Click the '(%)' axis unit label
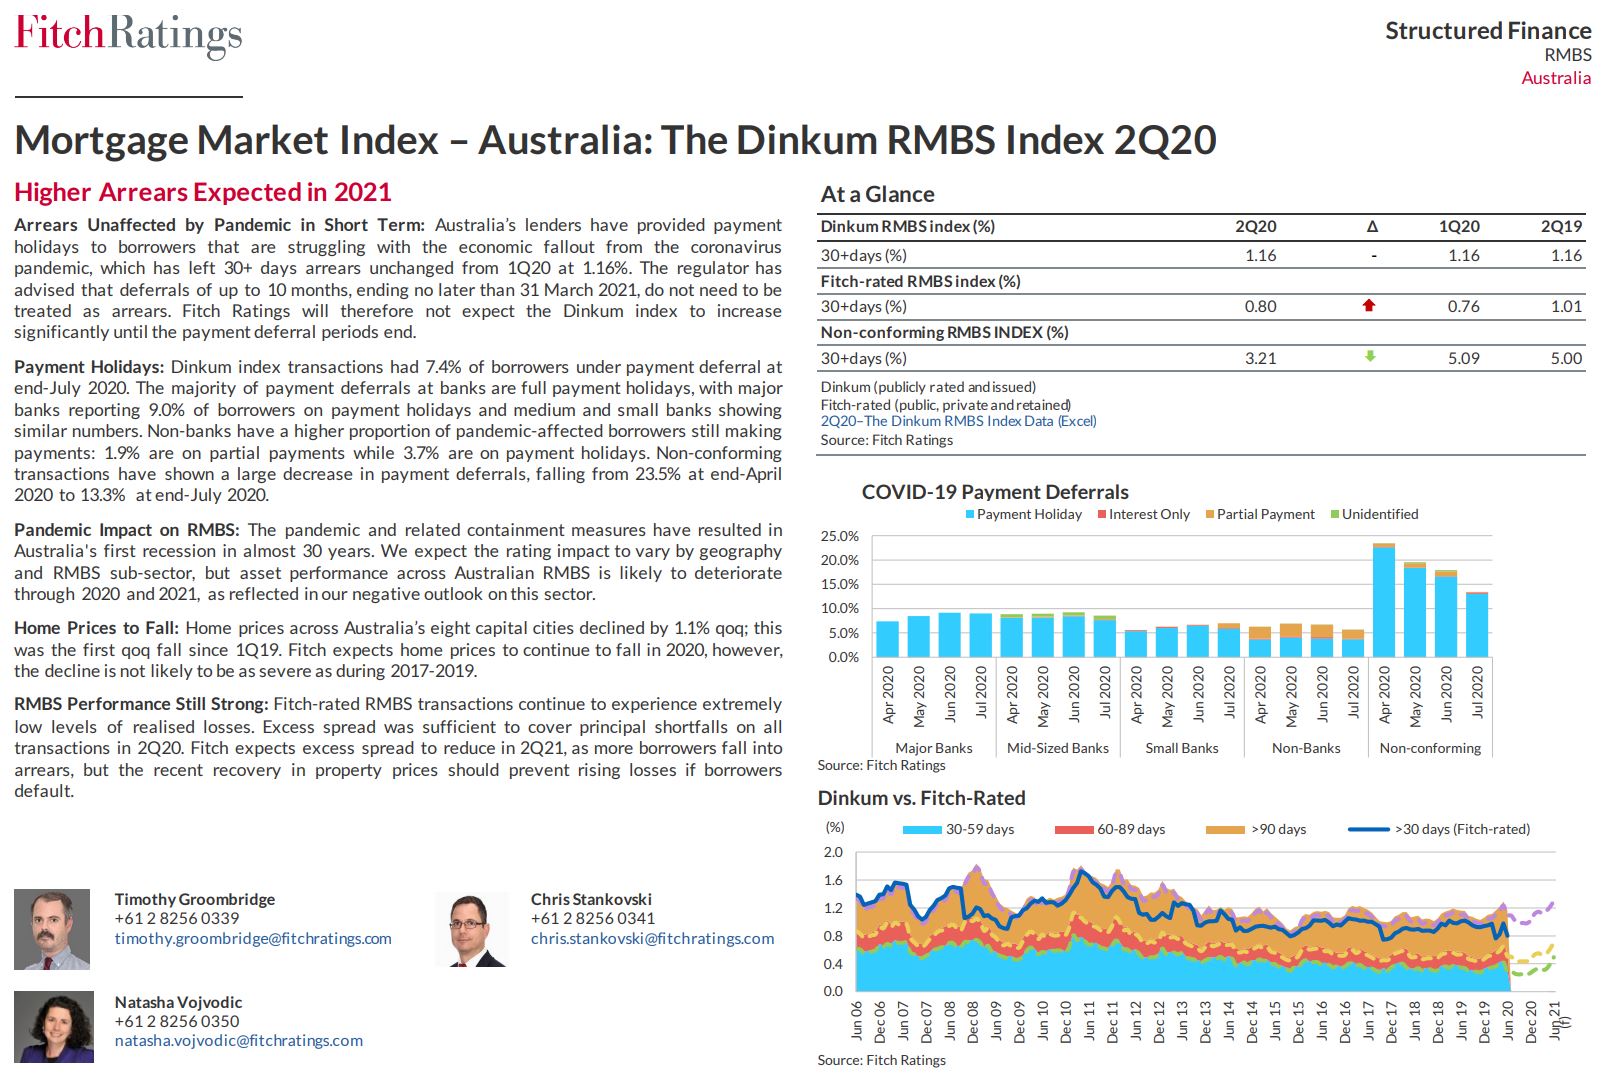This screenshot has width=1608, height=1079. coord(835,827)
